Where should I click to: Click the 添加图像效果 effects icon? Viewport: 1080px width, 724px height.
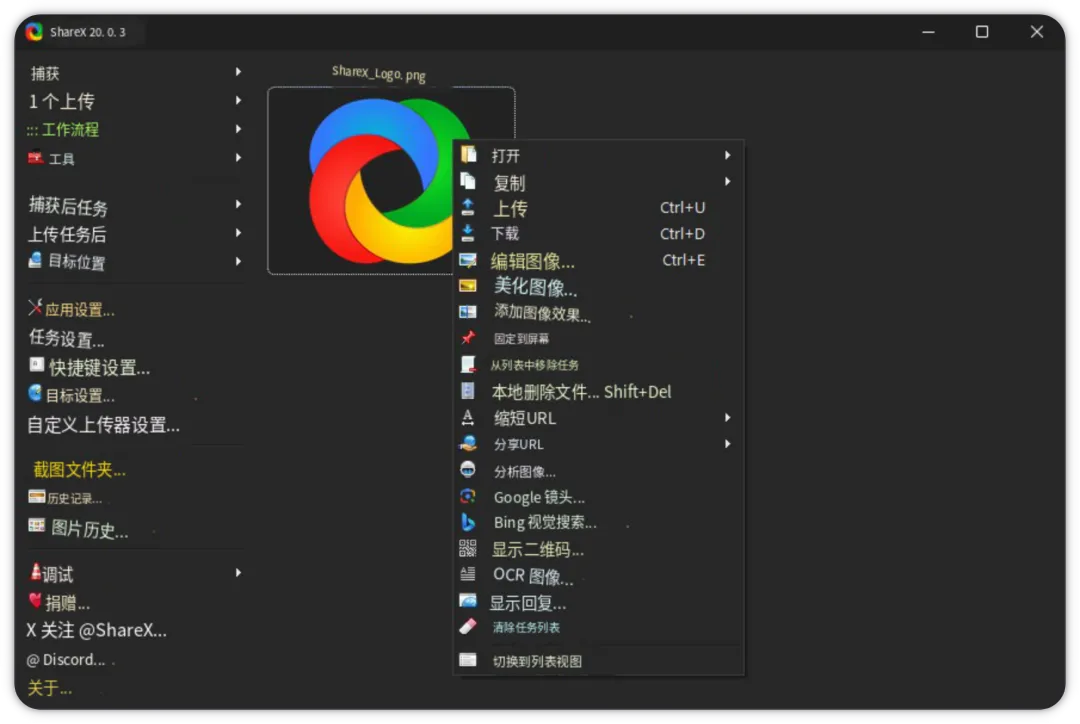(x=468, y=312)
